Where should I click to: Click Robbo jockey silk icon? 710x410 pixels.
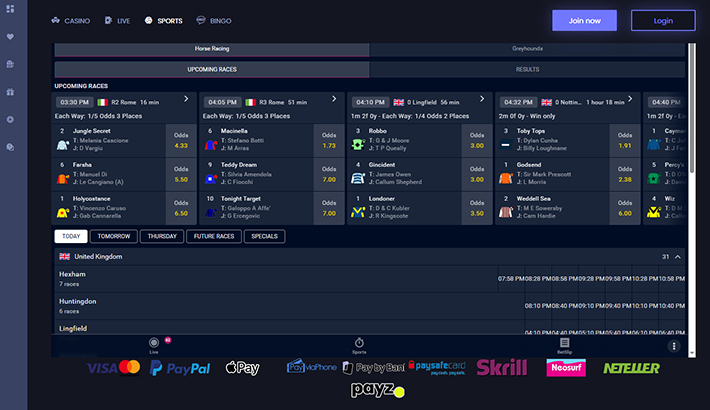pyautogui.click(x=358, y=145)
